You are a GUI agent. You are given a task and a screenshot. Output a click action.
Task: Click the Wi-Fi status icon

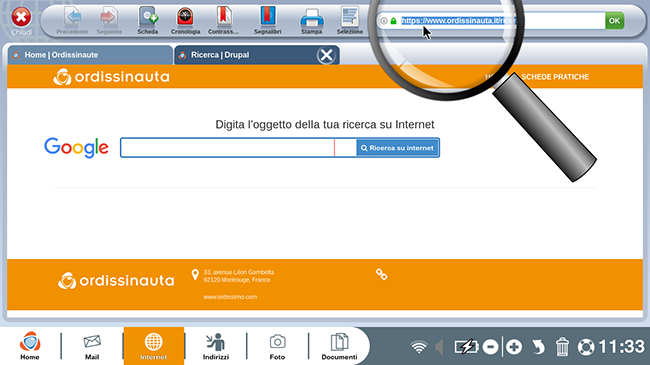[x=419, y=347]
